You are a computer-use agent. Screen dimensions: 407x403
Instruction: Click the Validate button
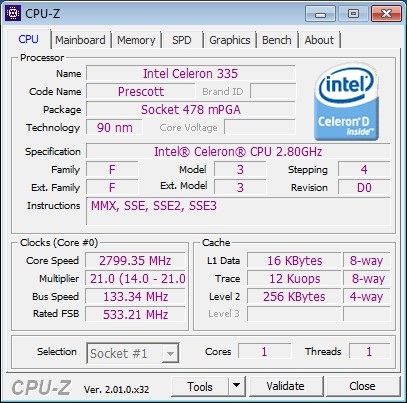pyautogui.click(x=286, y=386)
